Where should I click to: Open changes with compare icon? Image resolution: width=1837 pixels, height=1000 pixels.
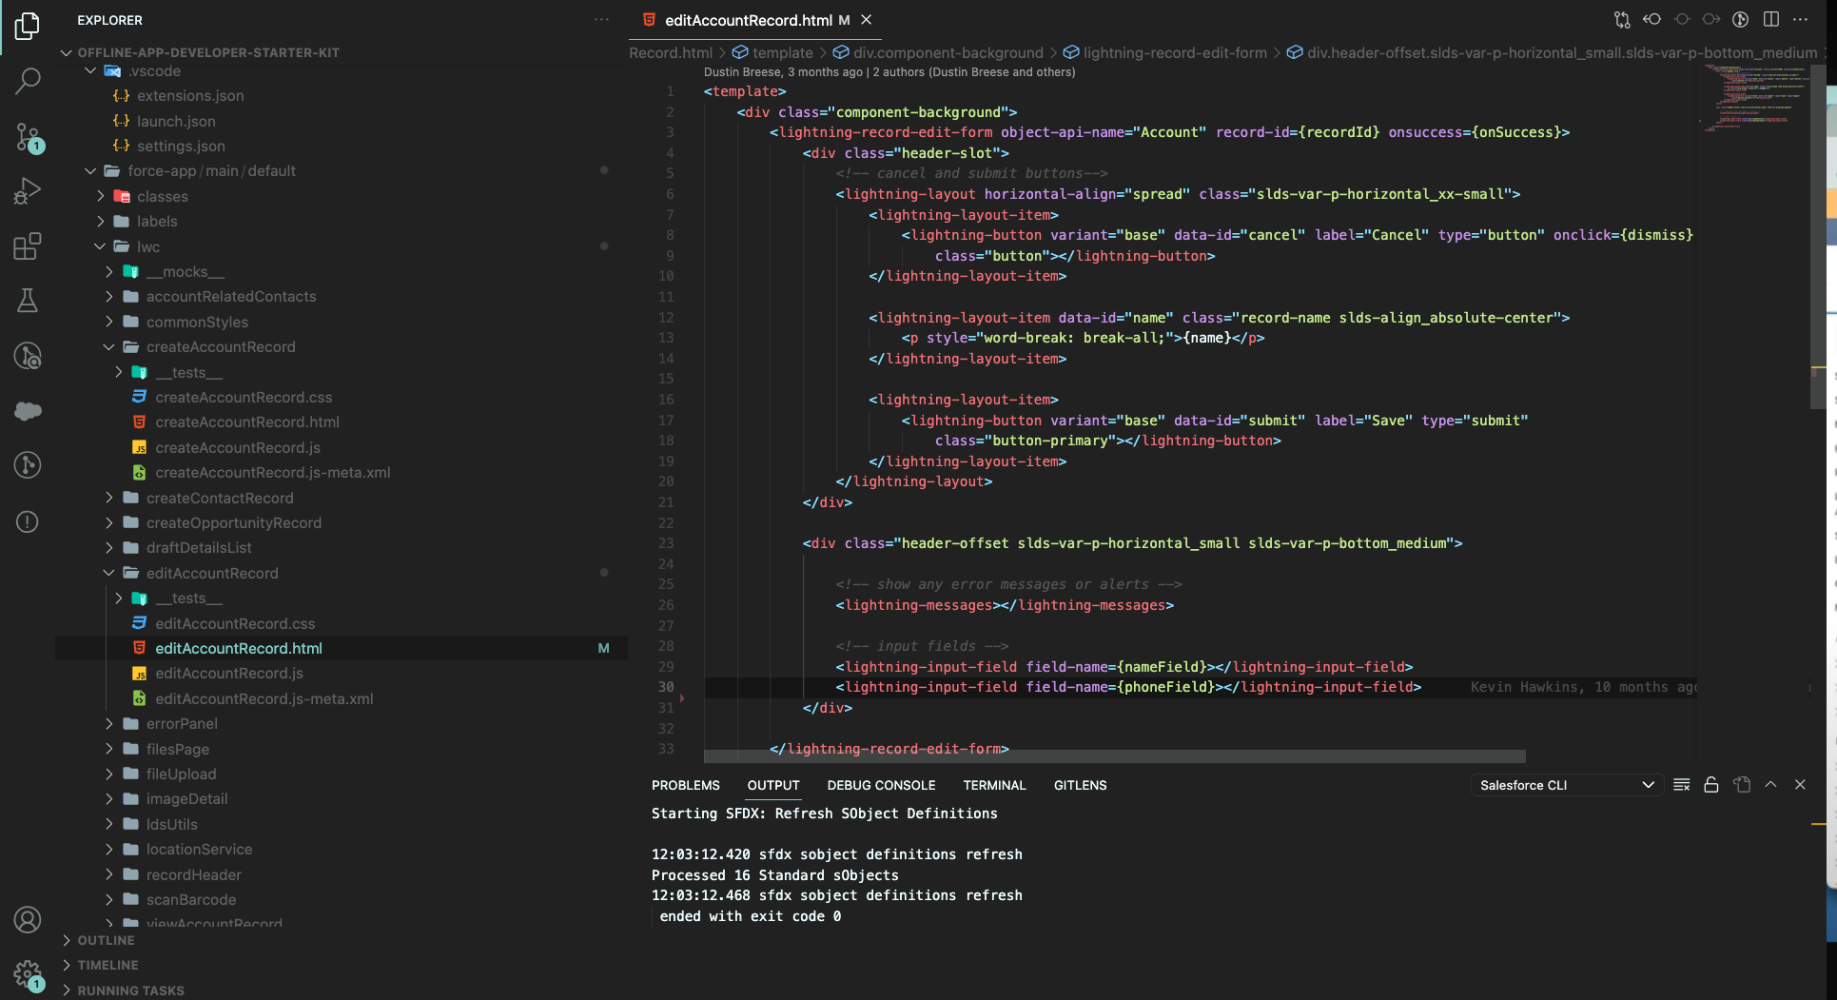1622,20
